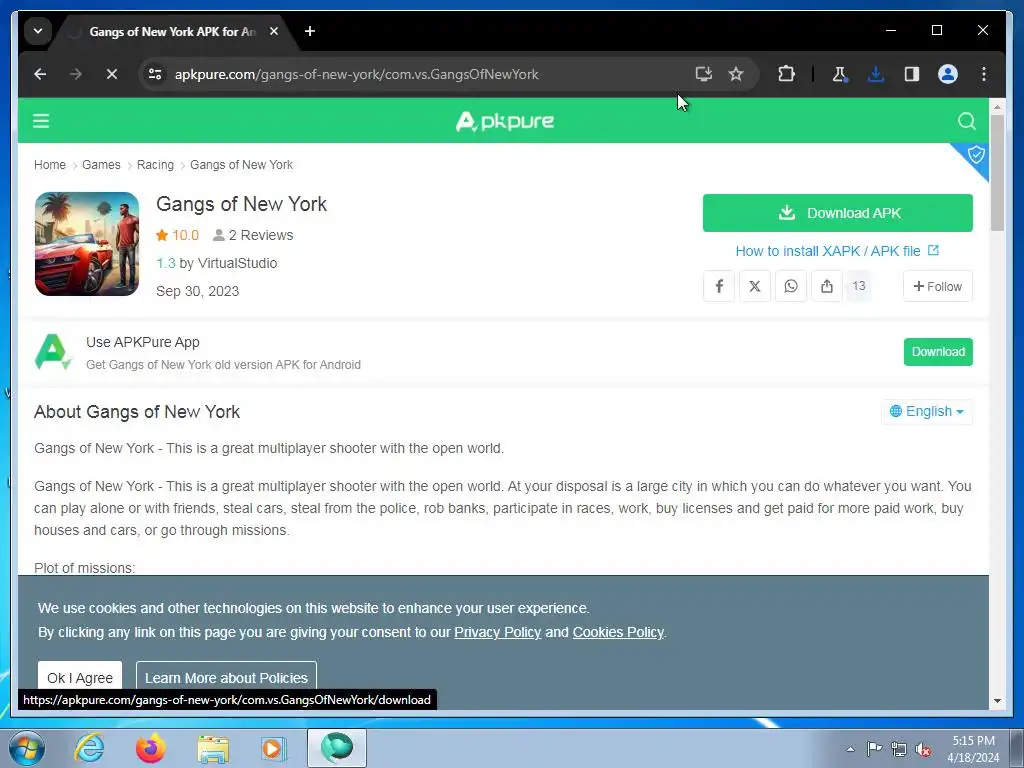1024x768 pixels.
Task: Open the Windows Start button
Action: (x=26, y=748)
